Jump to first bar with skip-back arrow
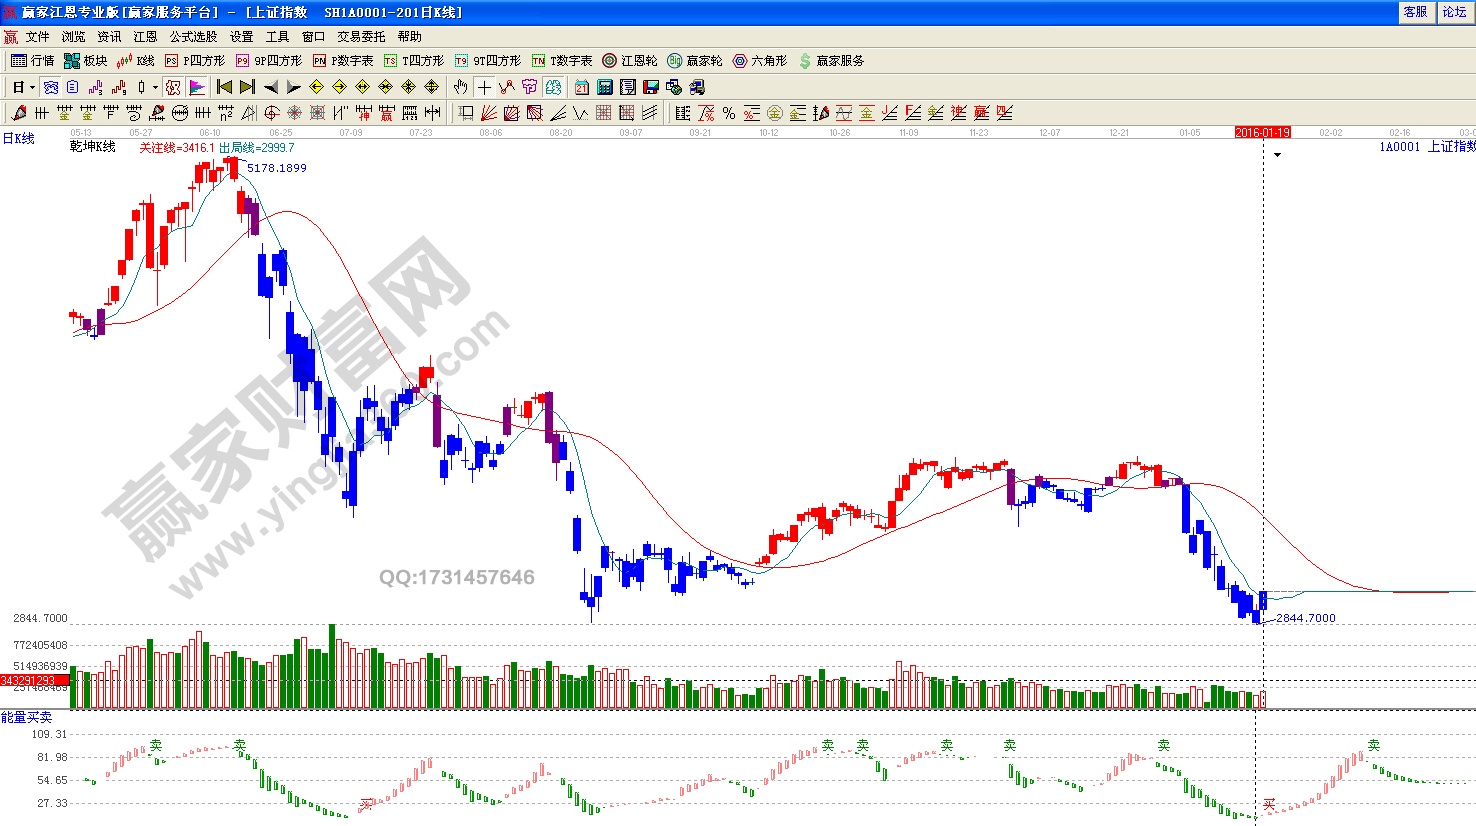The image size is (1476, 826). click(224, 87)
